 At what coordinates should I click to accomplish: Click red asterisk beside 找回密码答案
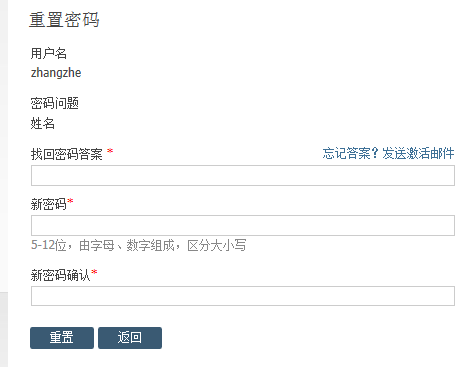110,152
